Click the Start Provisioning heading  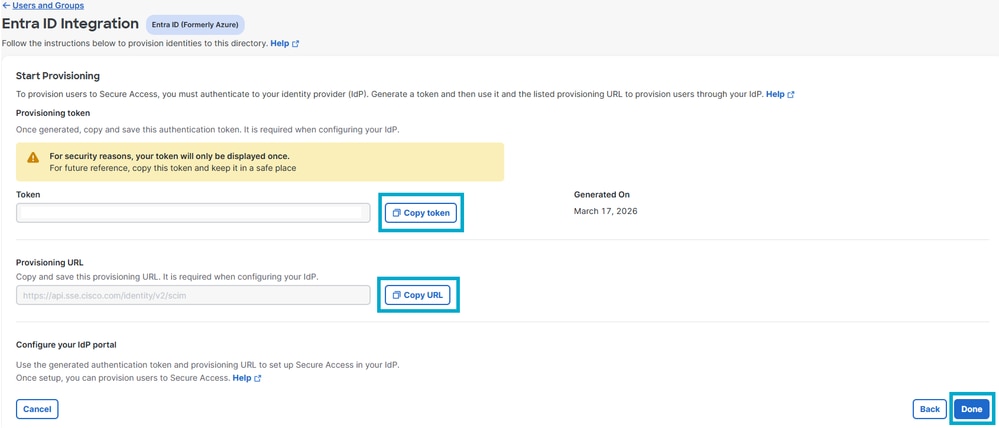(x=58, y=76)
